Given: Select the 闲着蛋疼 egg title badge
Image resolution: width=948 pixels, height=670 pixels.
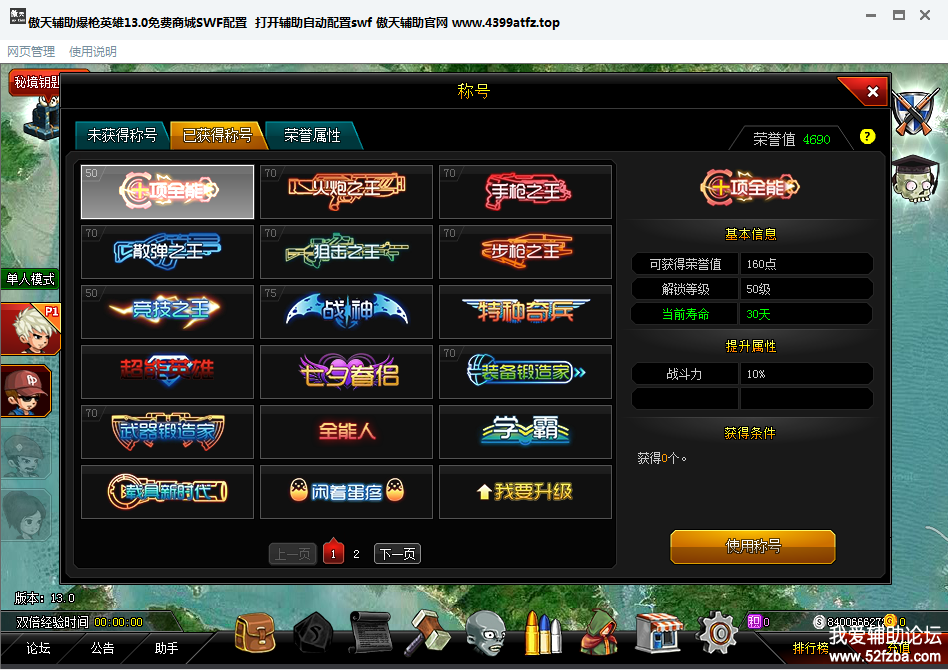Looking at the screenshot, I should (x=346, y=492).
